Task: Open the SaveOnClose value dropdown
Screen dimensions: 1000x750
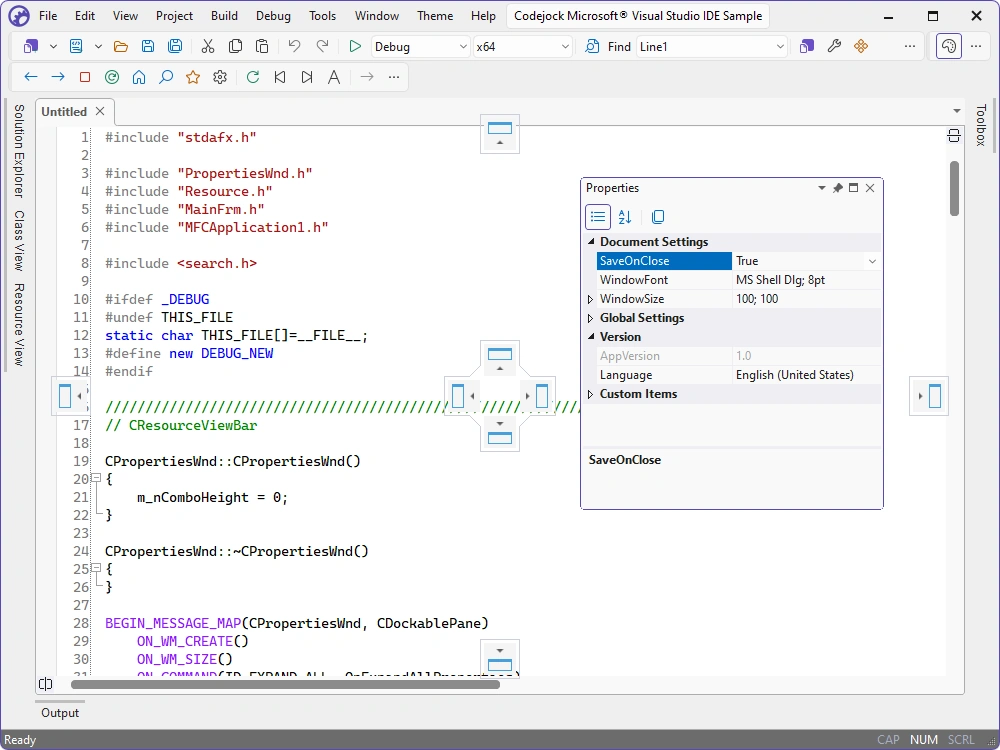Action: (872, 261)
